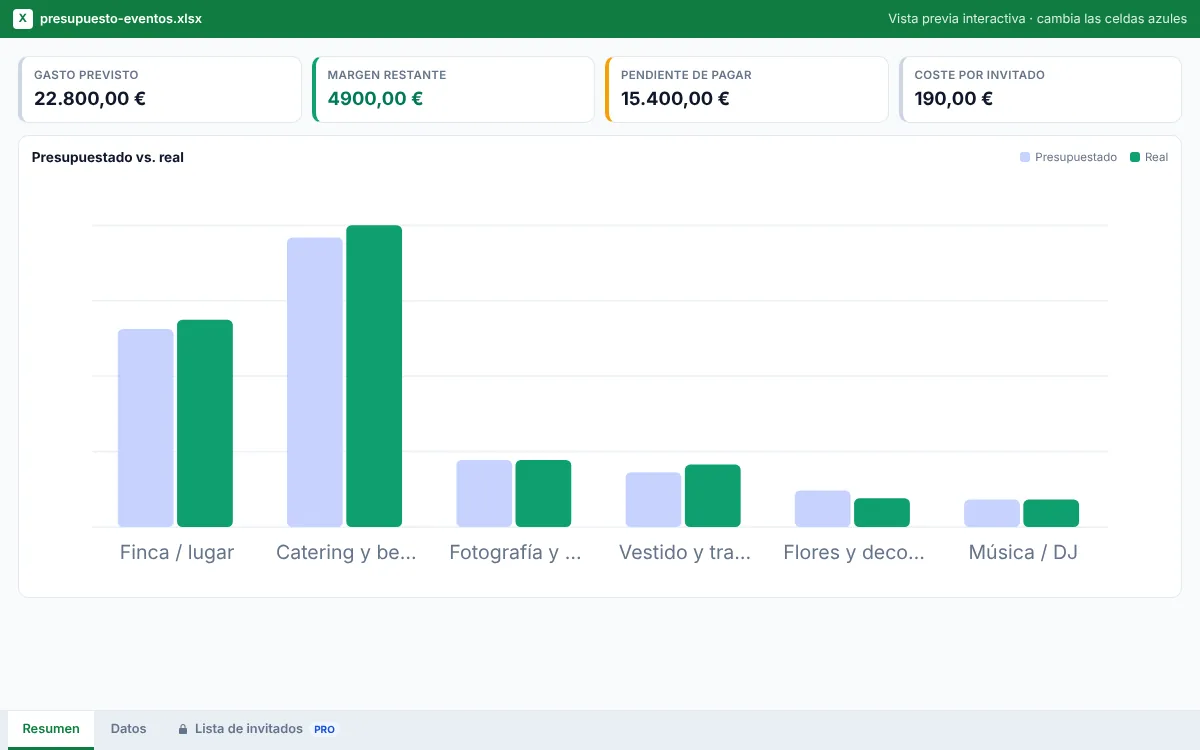Select the value 22.800,00 €
The width and height of the screenshot is (1200, 750).
pos(90,99)
